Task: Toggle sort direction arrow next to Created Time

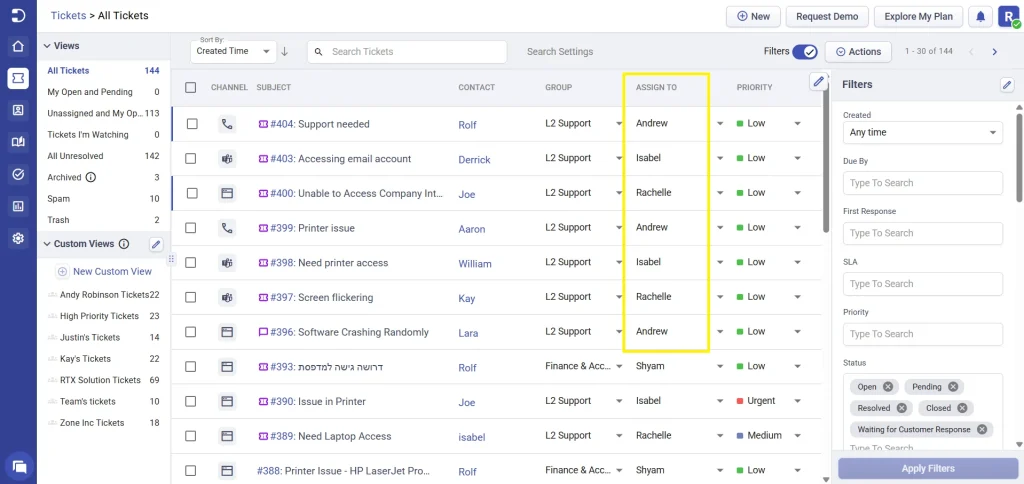Action: click(285, 52)
